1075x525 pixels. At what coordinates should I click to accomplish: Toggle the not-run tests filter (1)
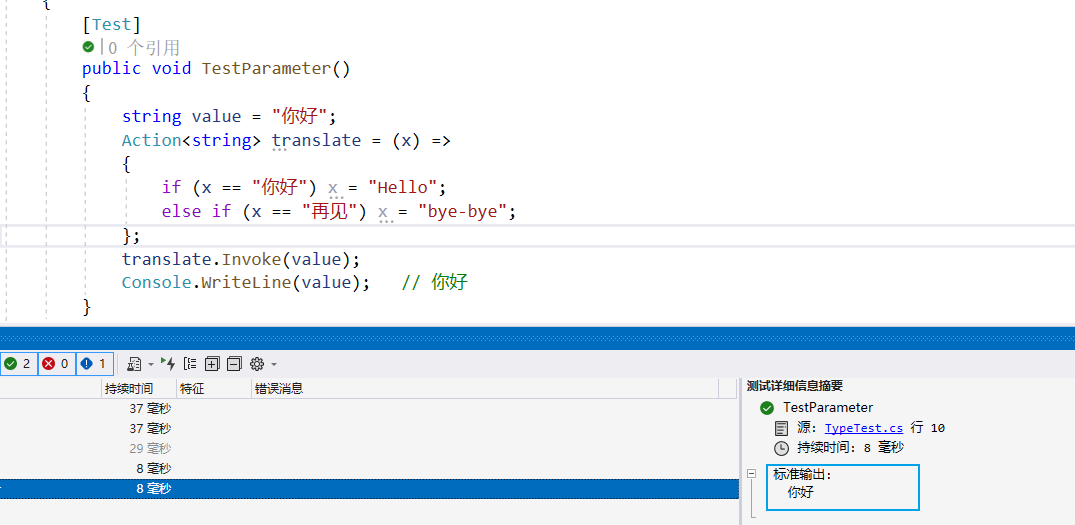coord(93,364)
